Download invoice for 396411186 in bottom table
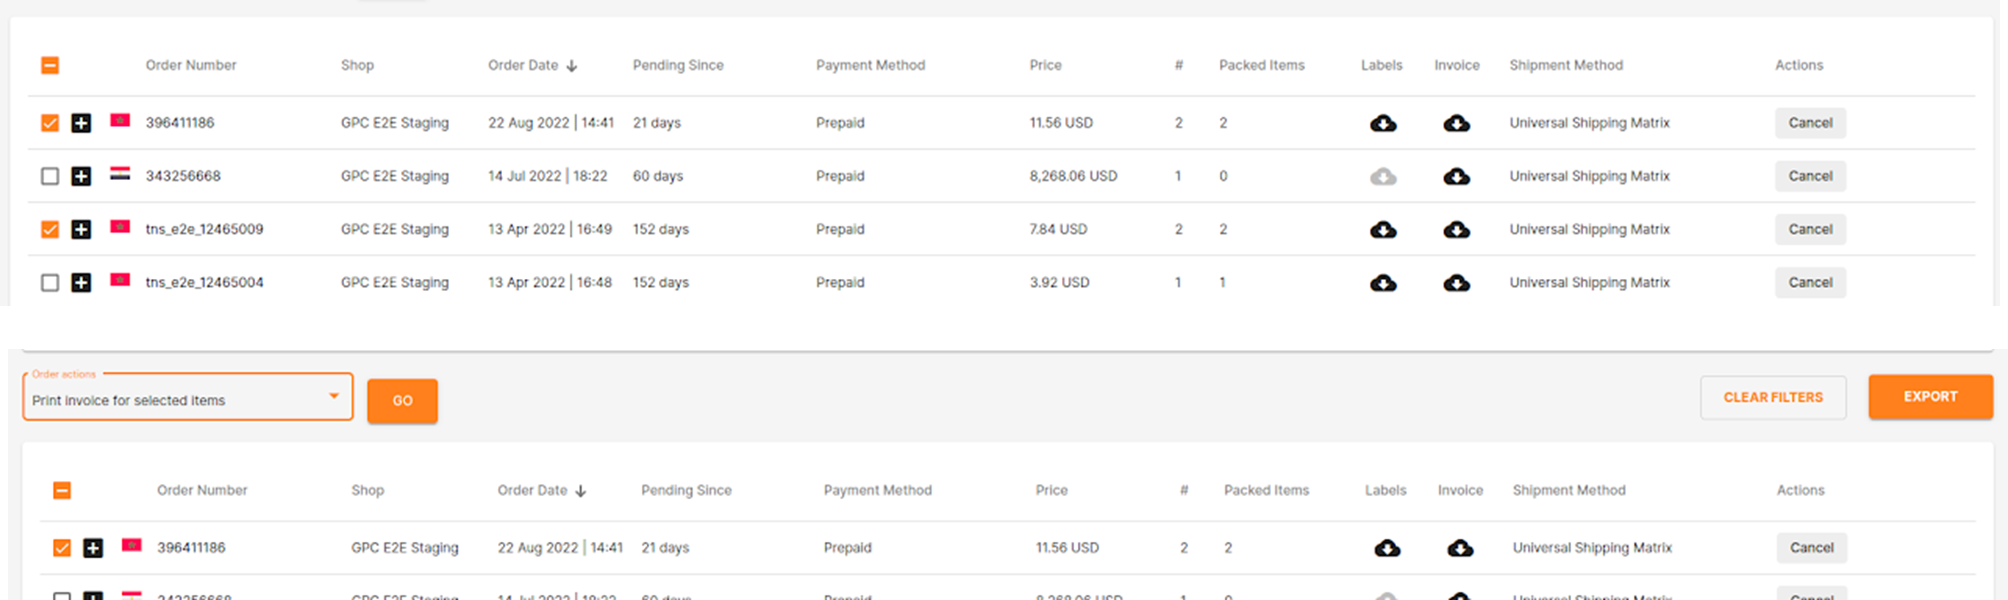Image resolution: width=2008 pixels, height=600 pixels. (x=1460, y=548)
